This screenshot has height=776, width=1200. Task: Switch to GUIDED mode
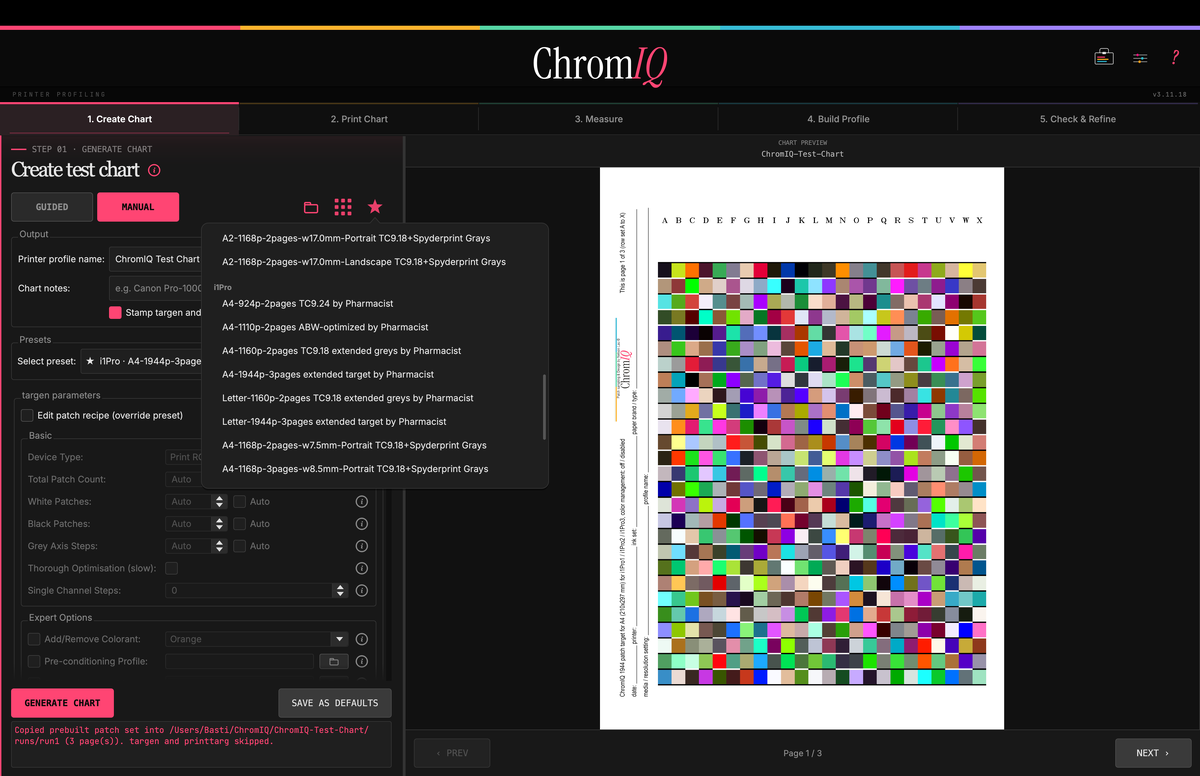coord(52,207)
